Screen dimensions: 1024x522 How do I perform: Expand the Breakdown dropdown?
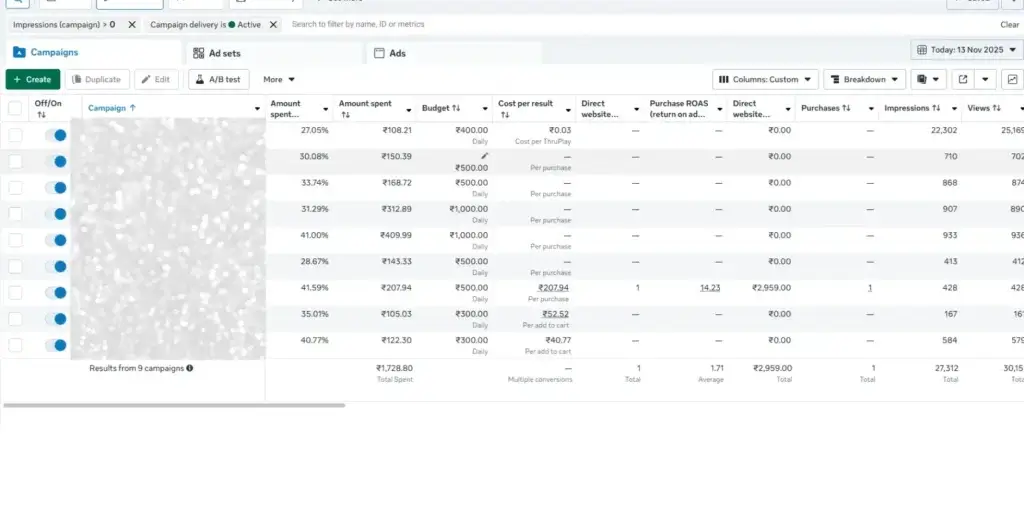864,79
